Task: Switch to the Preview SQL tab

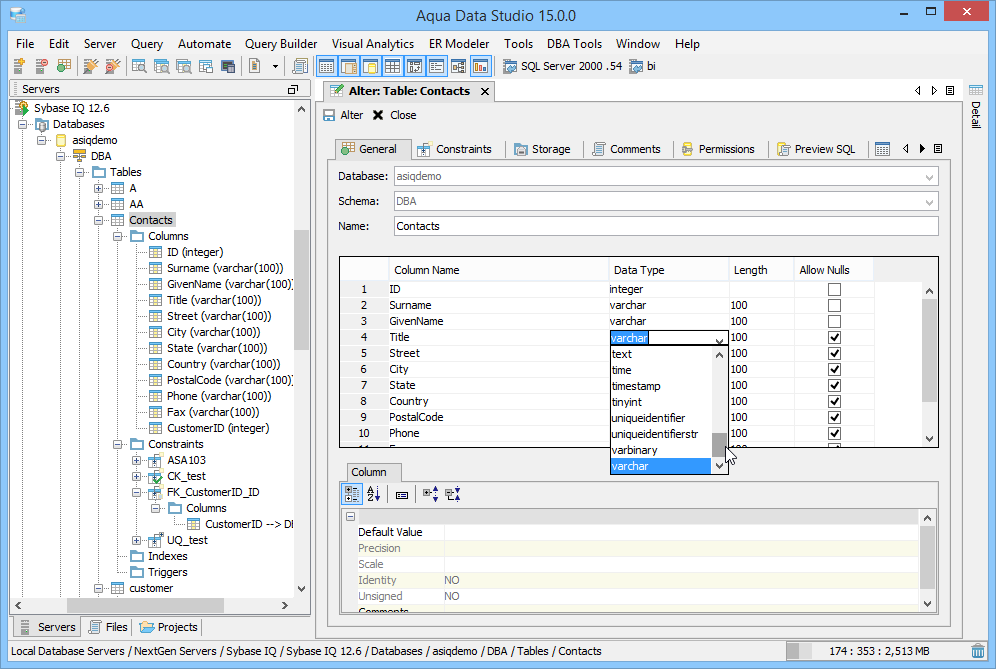Action: tap(816, 149)
